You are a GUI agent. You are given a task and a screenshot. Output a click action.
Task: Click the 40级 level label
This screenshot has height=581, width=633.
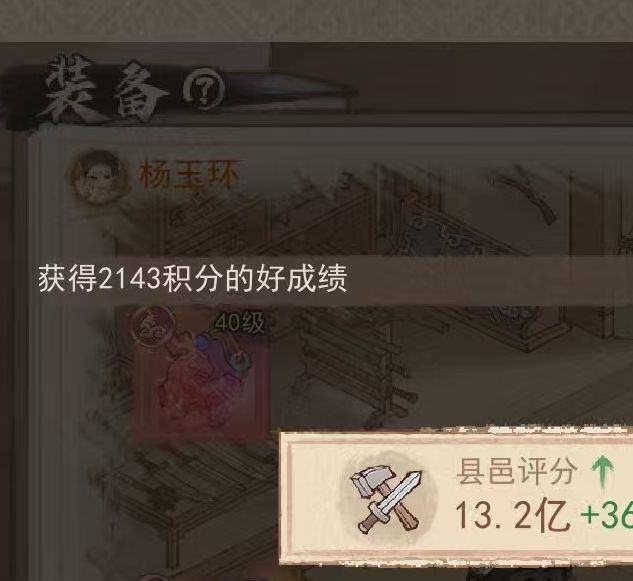click(x=240, y=323)
